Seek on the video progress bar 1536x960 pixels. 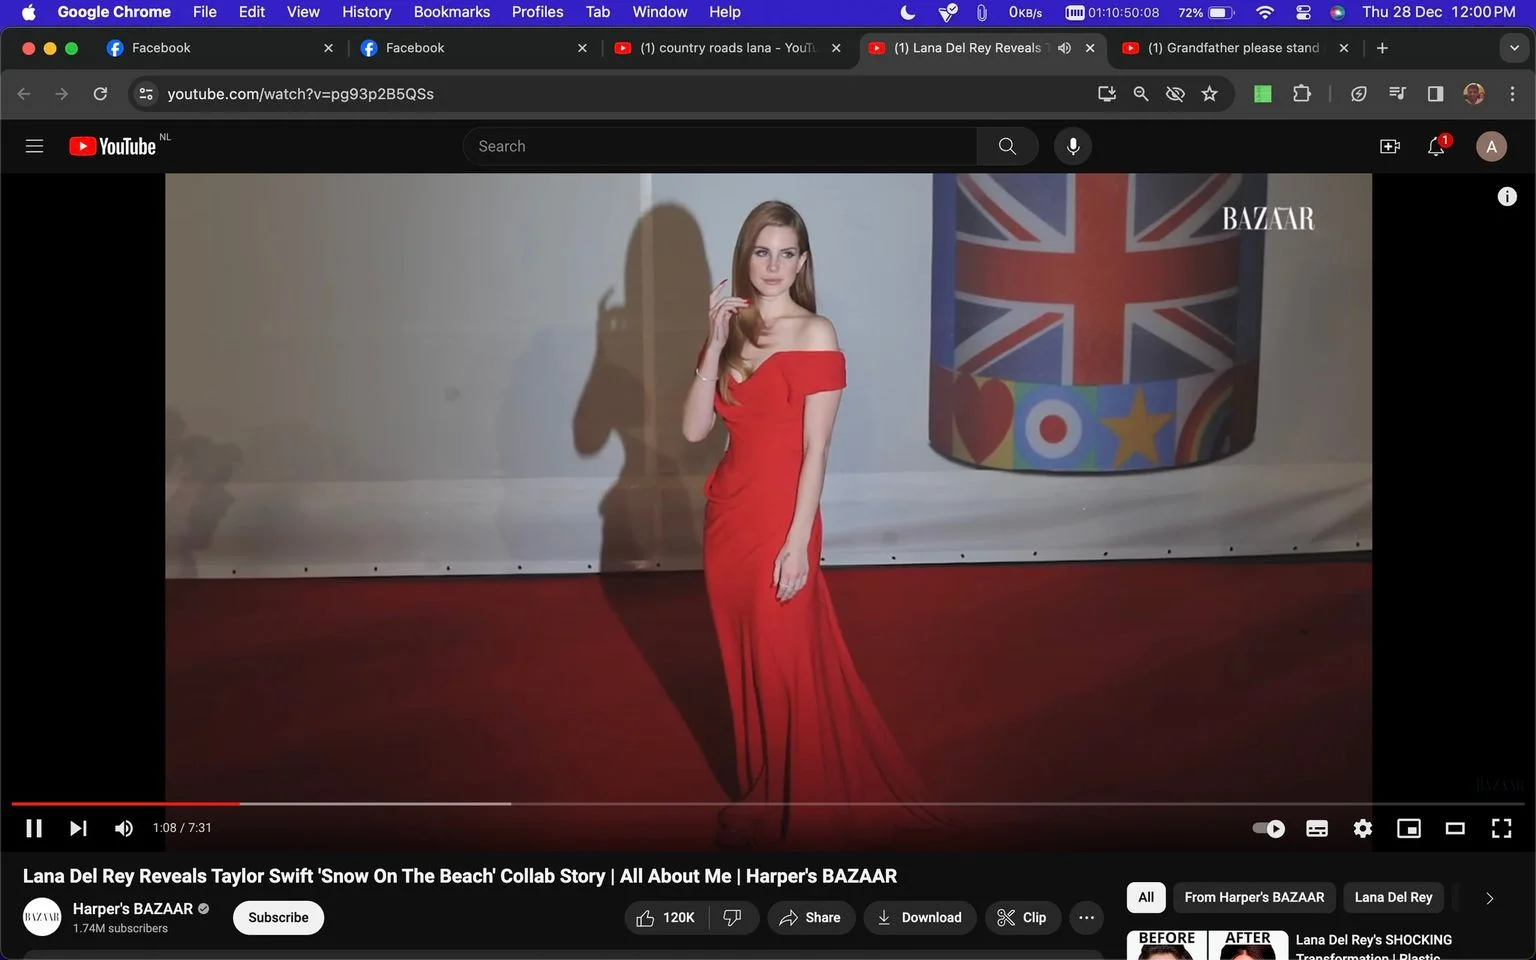pos(767,803)
